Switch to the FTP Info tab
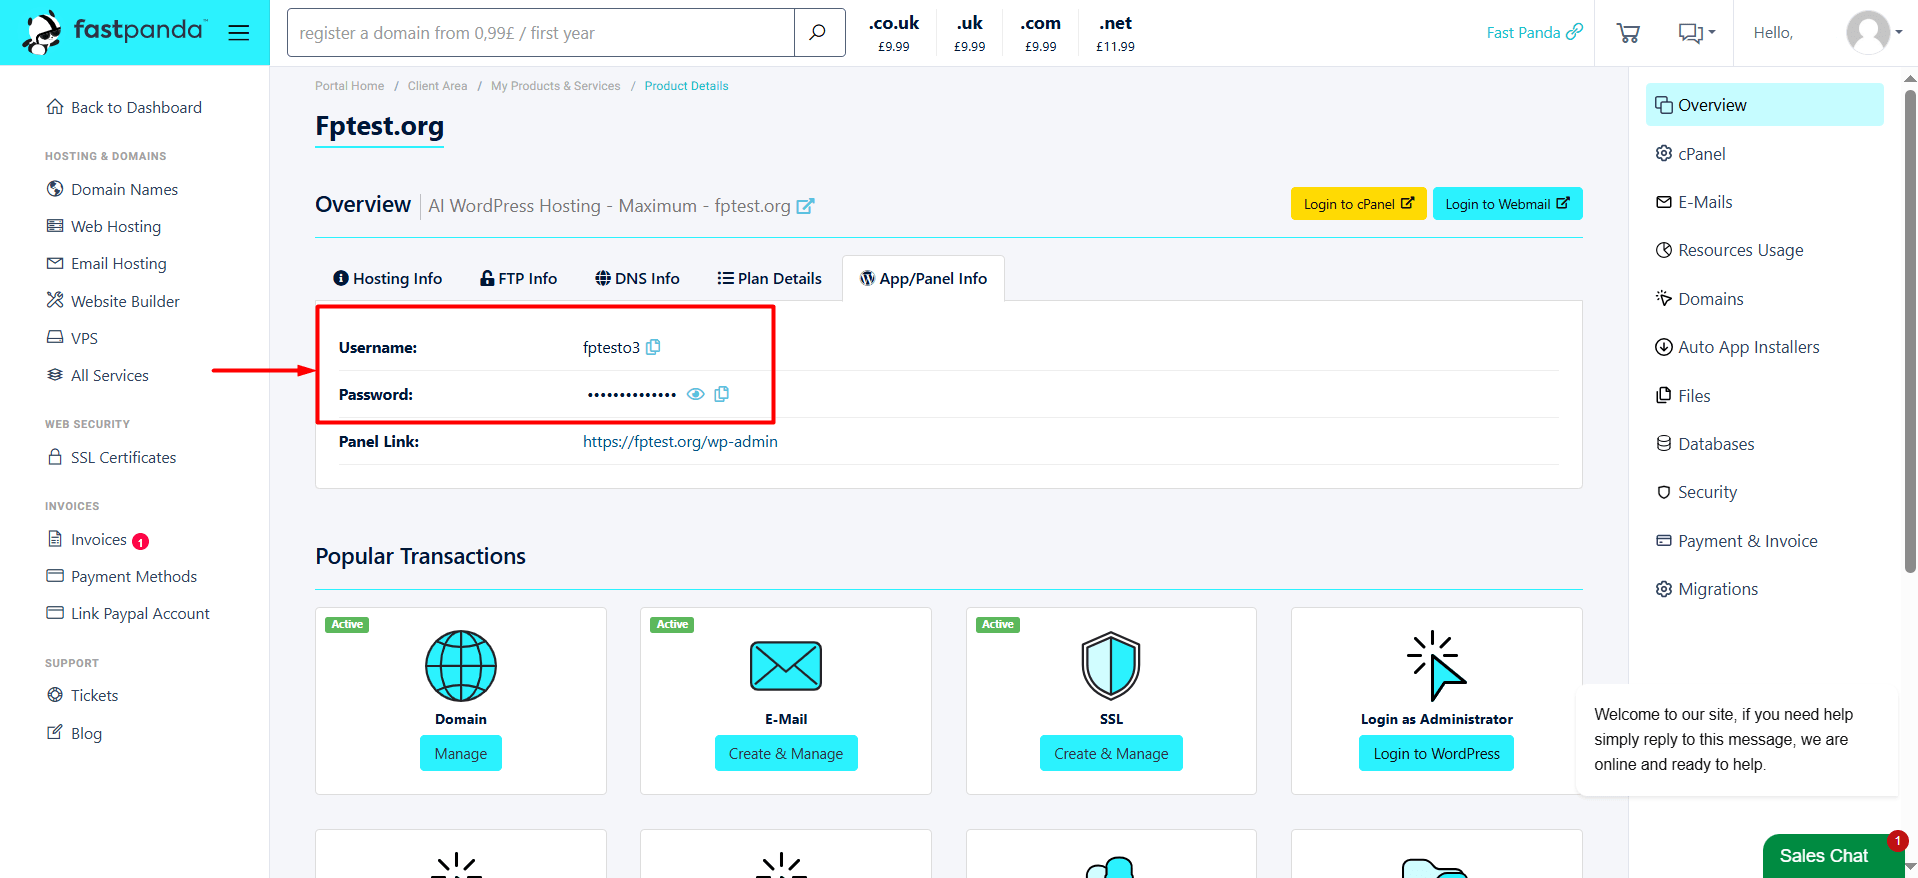The width and height of the screenshot is (1918, 878). coord(519,278)
